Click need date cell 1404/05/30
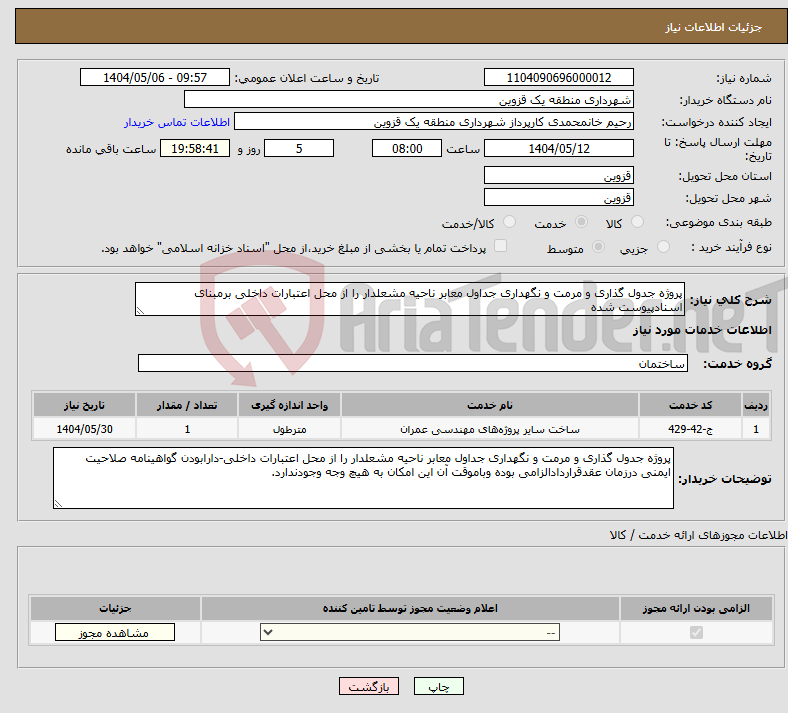Viewport: 788px width, 713px height. [x=84, y=429]
